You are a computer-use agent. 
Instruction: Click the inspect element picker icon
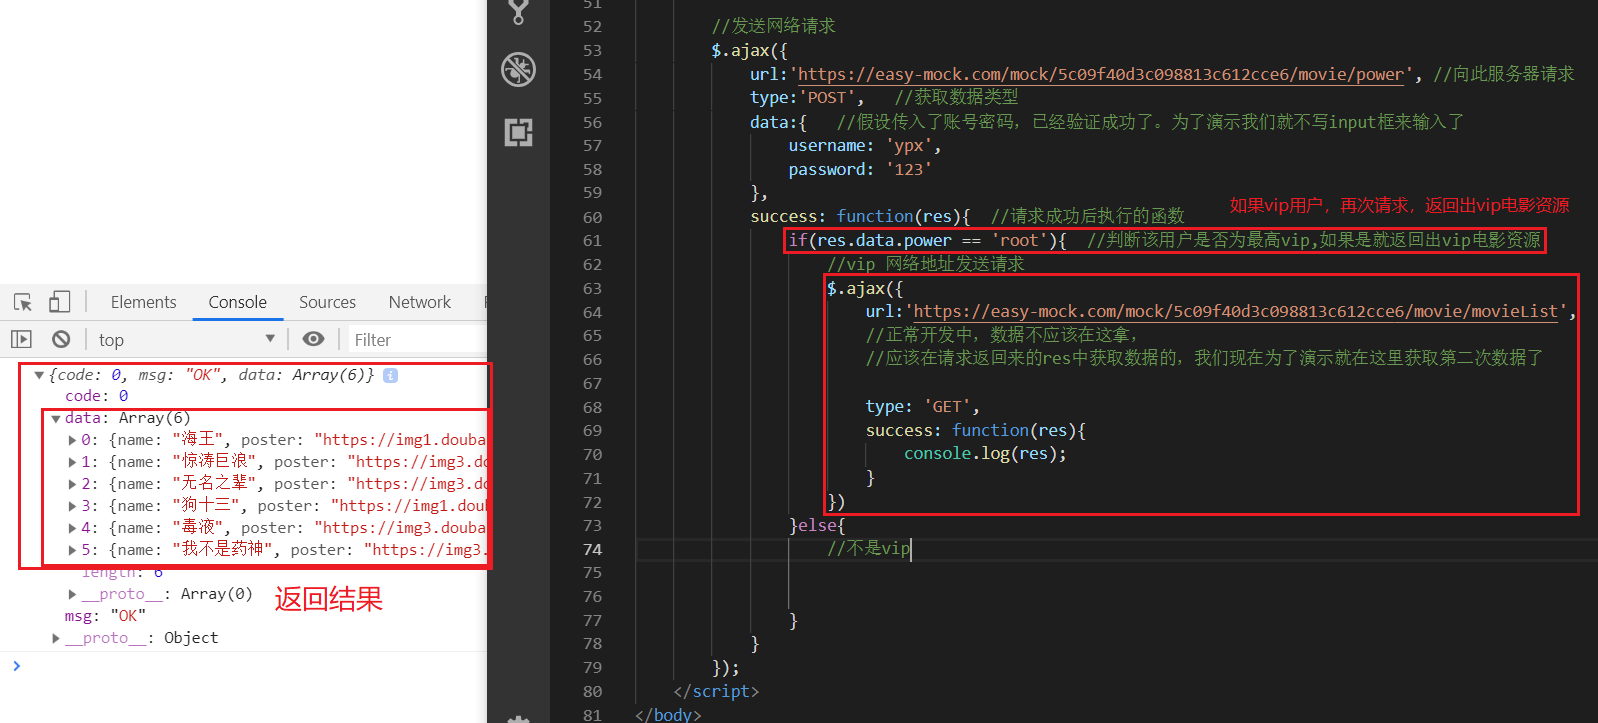coord(23,302)
